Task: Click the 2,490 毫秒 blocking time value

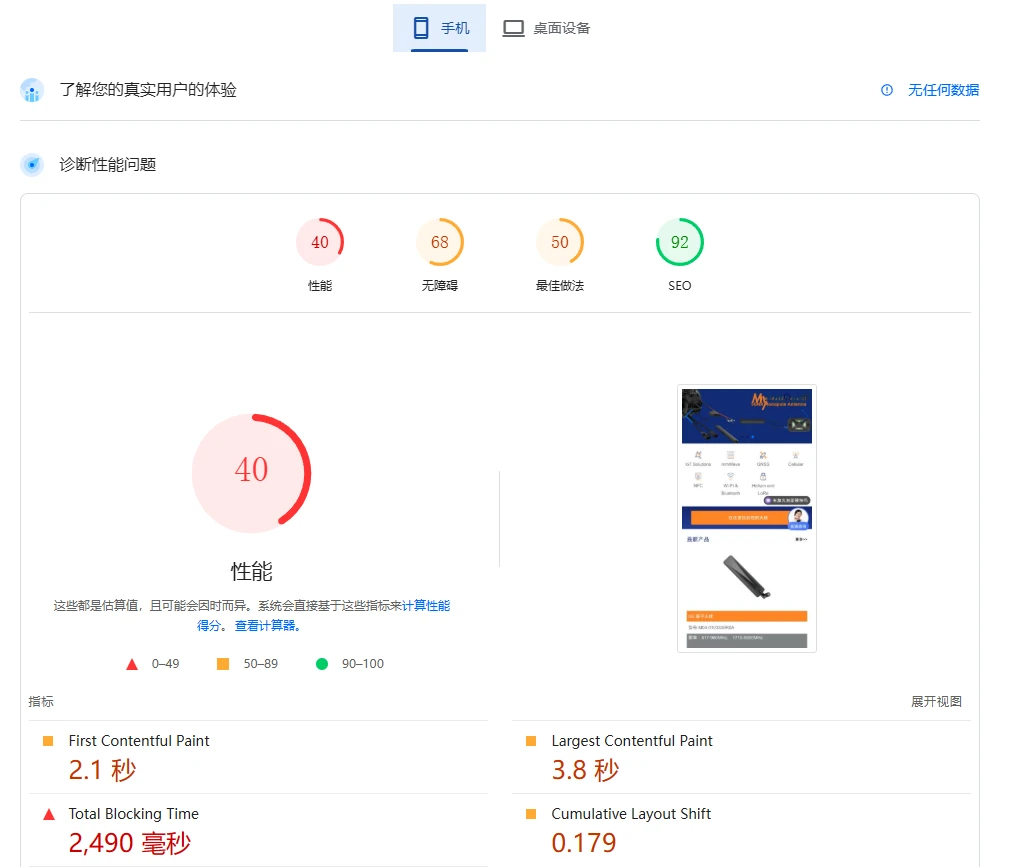Action: click(129, 843)
